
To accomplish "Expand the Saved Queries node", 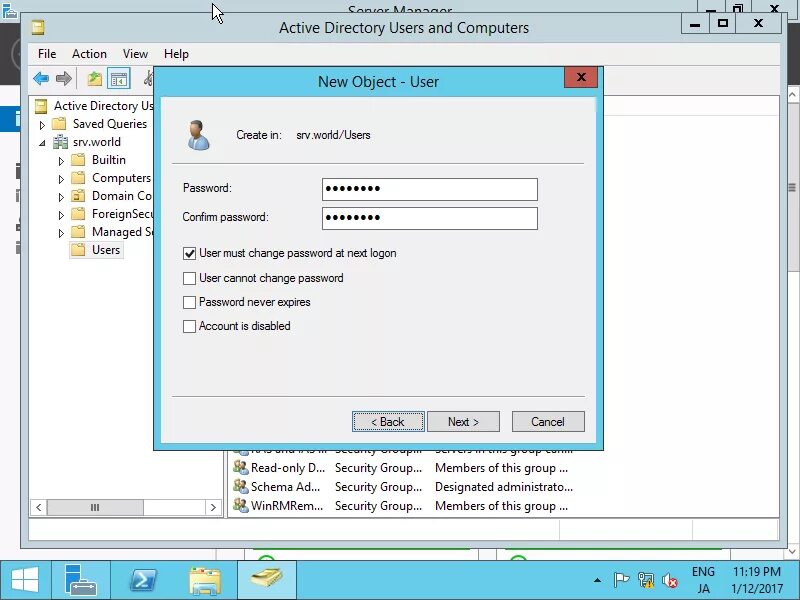I will 42,124.
